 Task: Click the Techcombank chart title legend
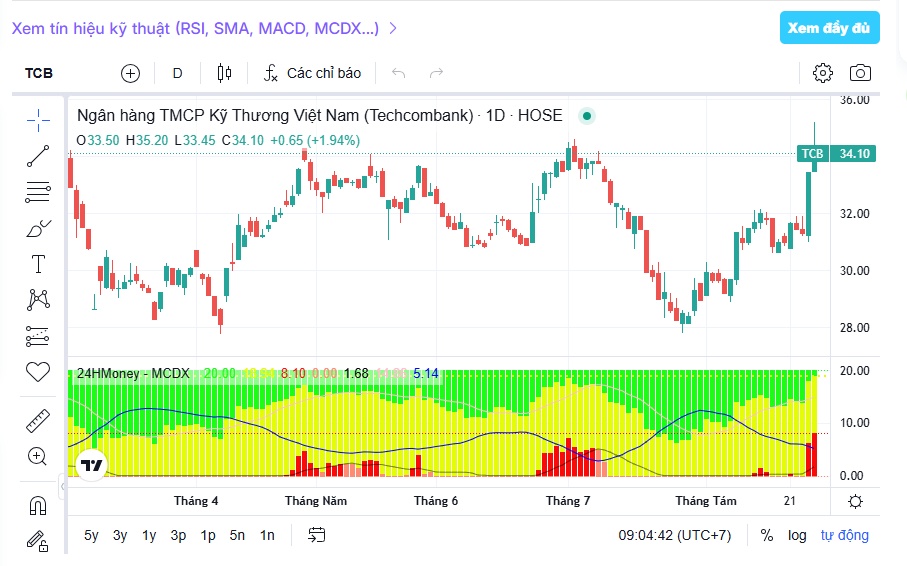click(x=320, y=115)
